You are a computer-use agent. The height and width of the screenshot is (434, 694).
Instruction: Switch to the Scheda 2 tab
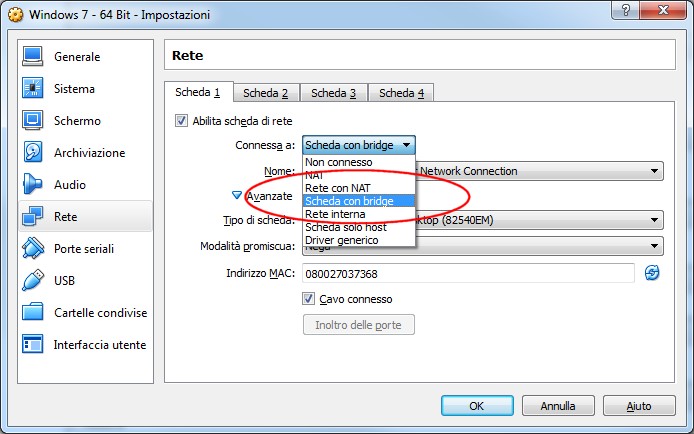pyautogui.click(x=266, y=93)
